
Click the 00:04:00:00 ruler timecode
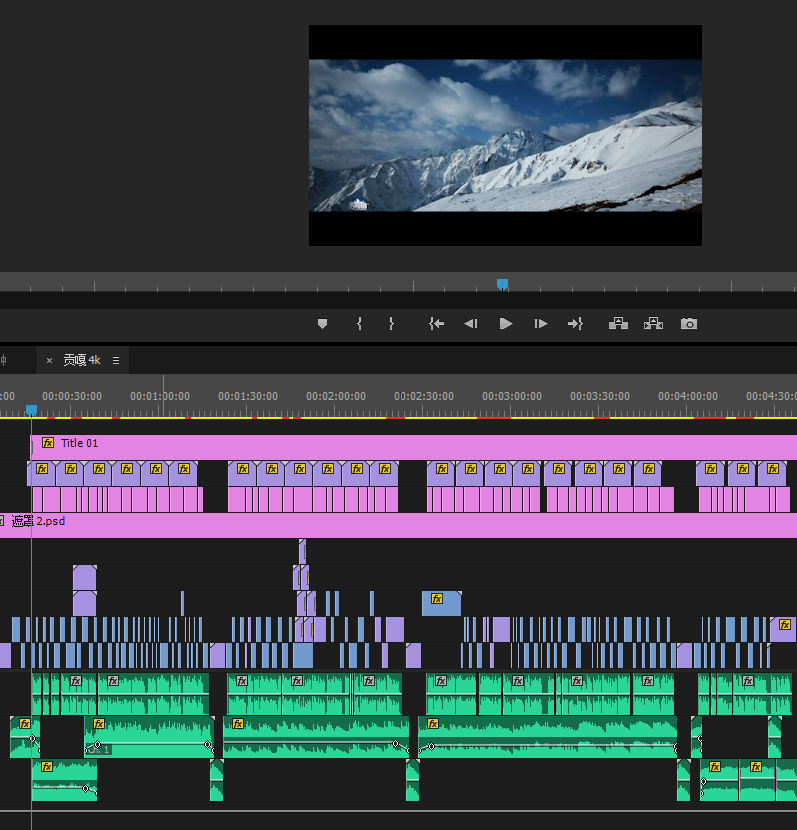pyautogui.click(x=687, y=396)
